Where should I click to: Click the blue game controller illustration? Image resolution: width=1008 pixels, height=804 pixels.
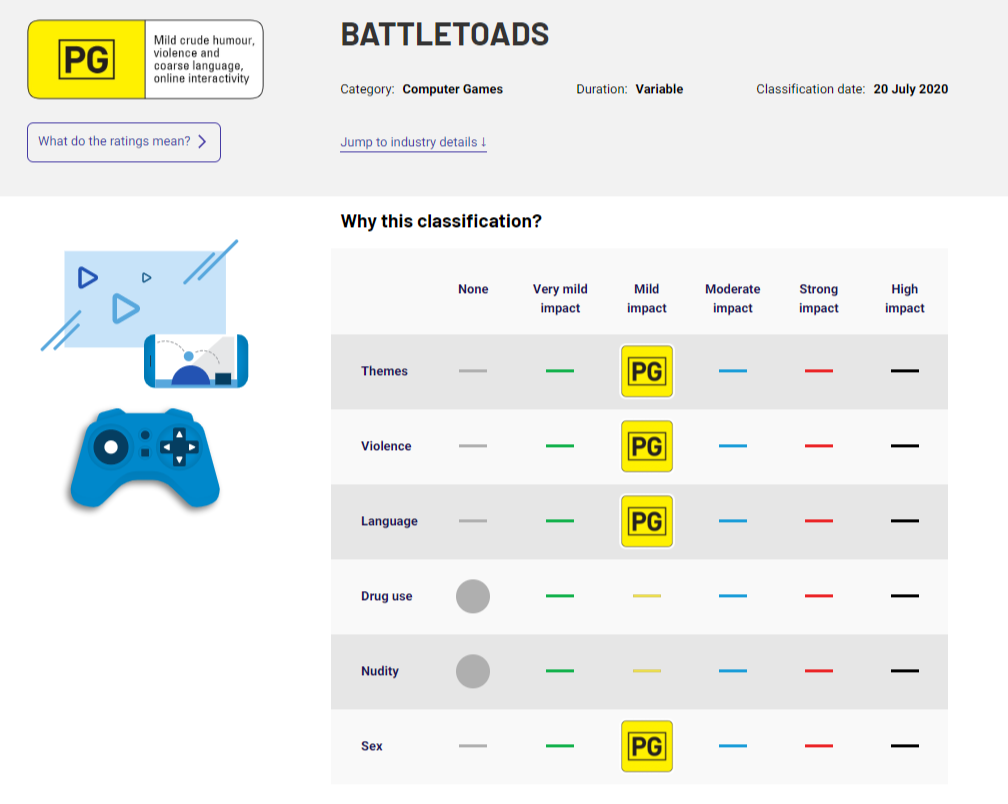tap(145, 457)
